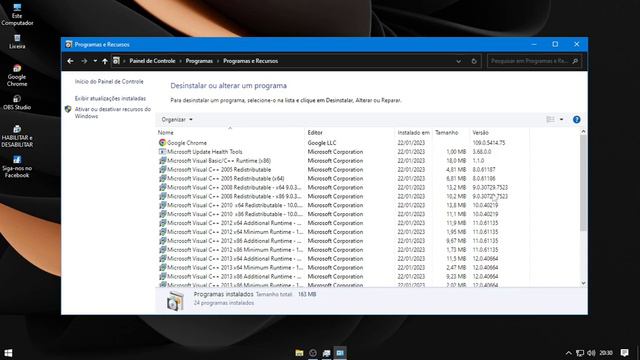Open the Organizar dropdown menu

[x=177, y=120]
